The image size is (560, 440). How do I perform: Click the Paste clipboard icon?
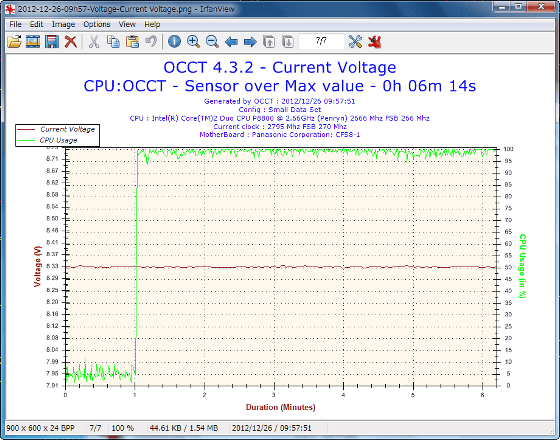(132, 42)
